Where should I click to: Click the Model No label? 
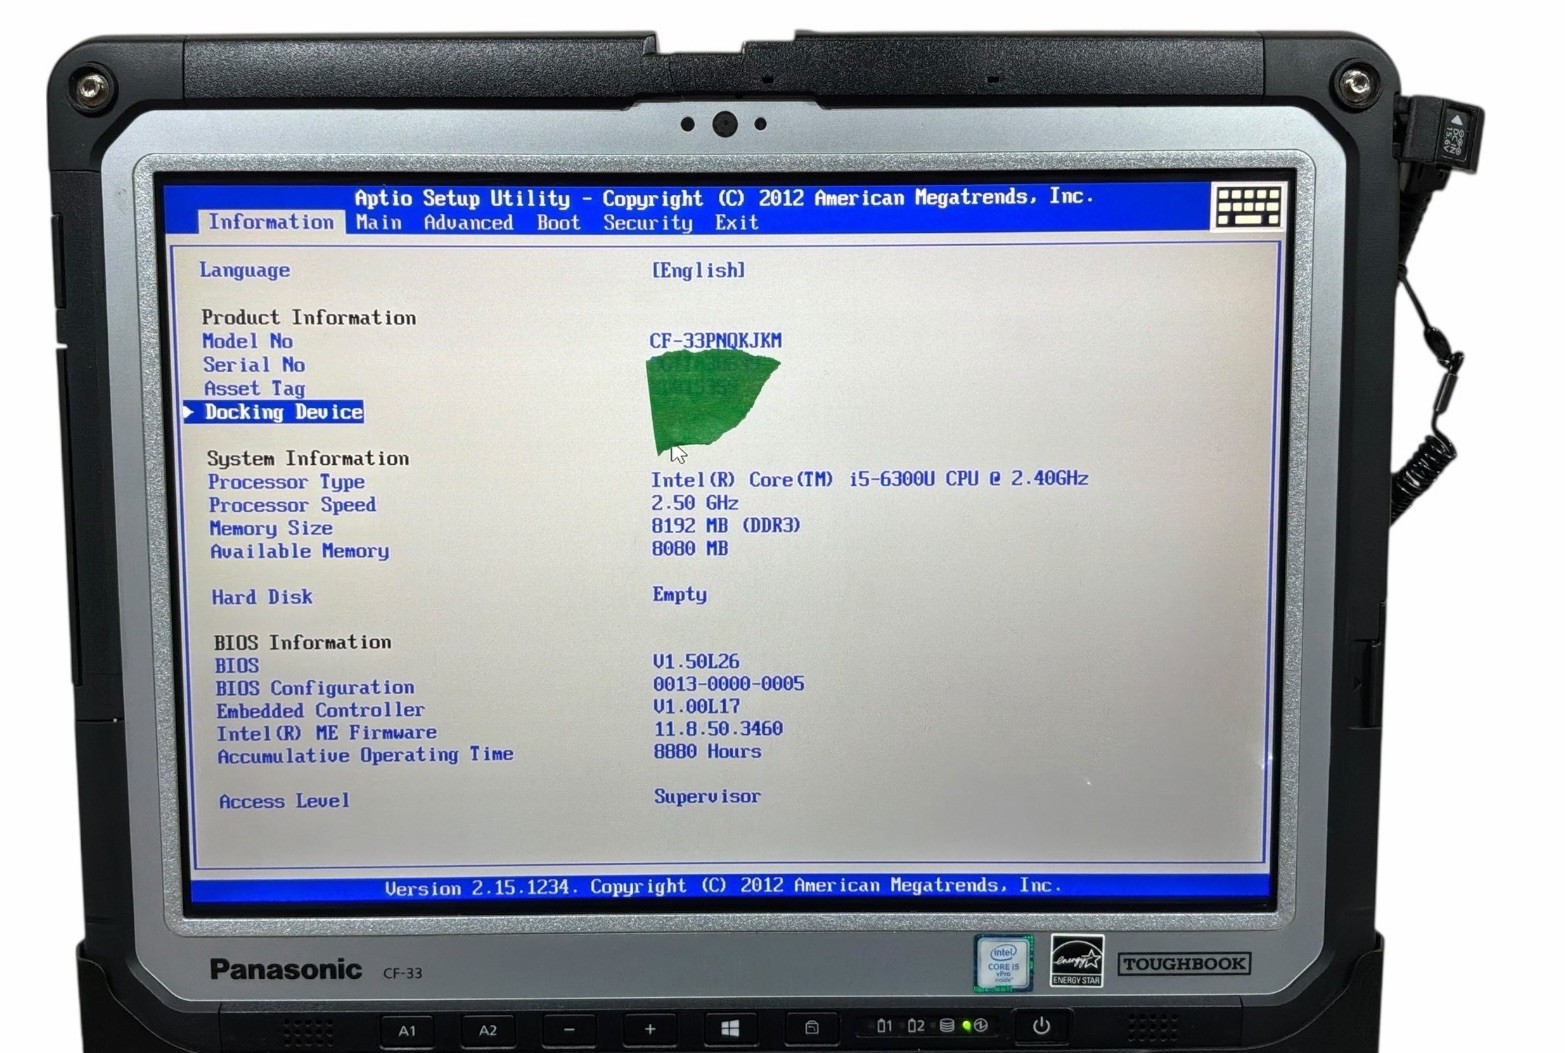(x=247, y=341)
